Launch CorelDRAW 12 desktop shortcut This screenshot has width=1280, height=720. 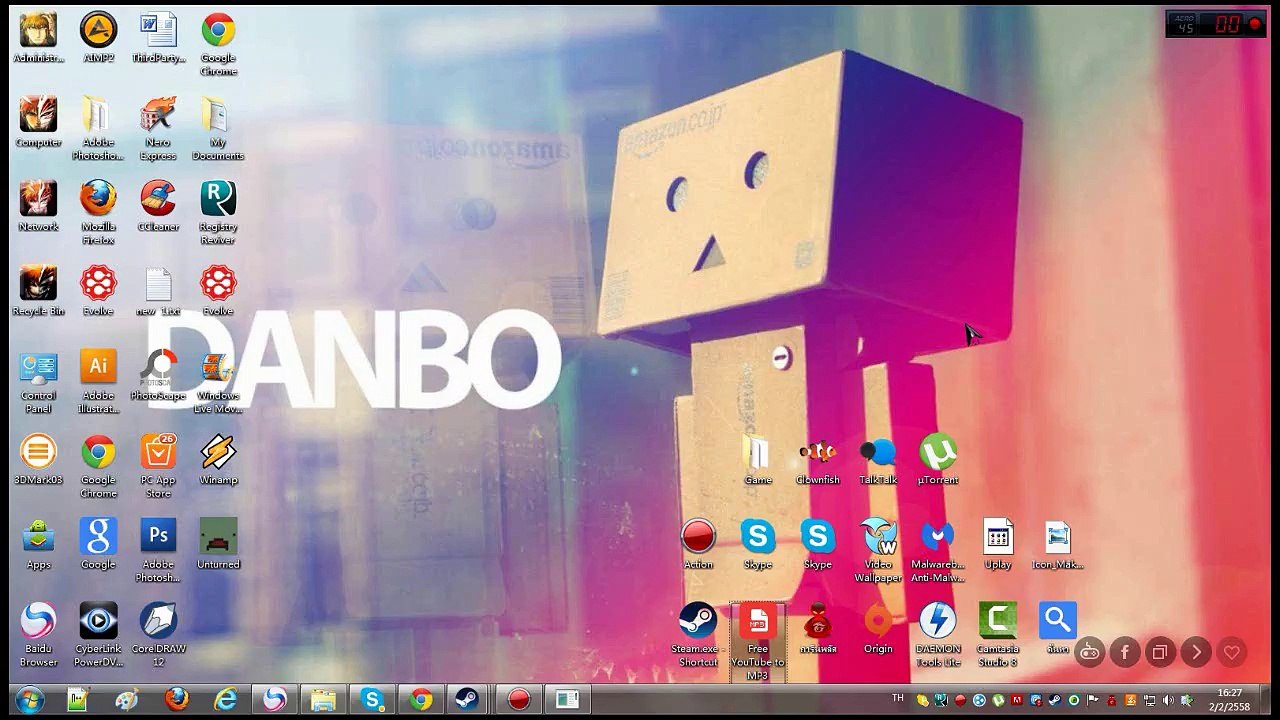(158, 634)
